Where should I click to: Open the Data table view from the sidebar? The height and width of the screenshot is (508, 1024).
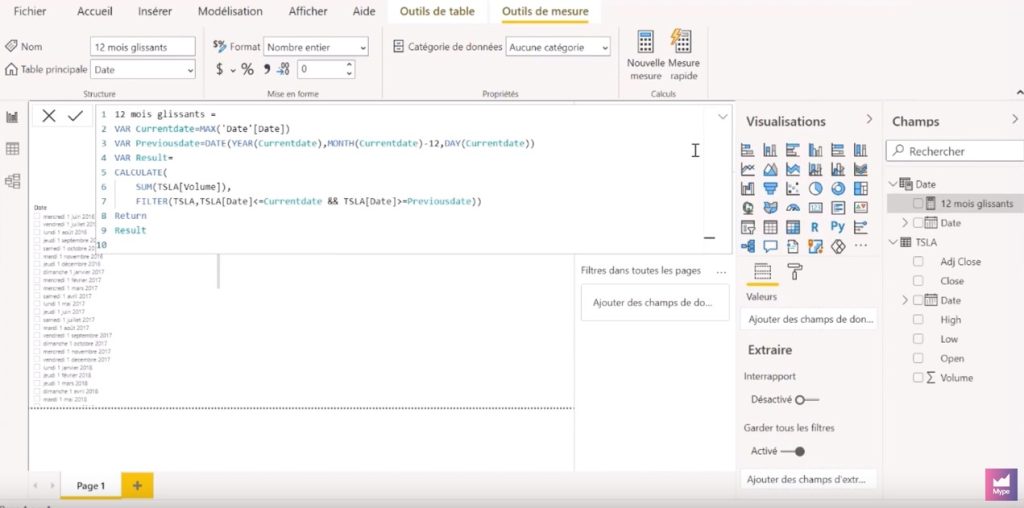[12, 149]
